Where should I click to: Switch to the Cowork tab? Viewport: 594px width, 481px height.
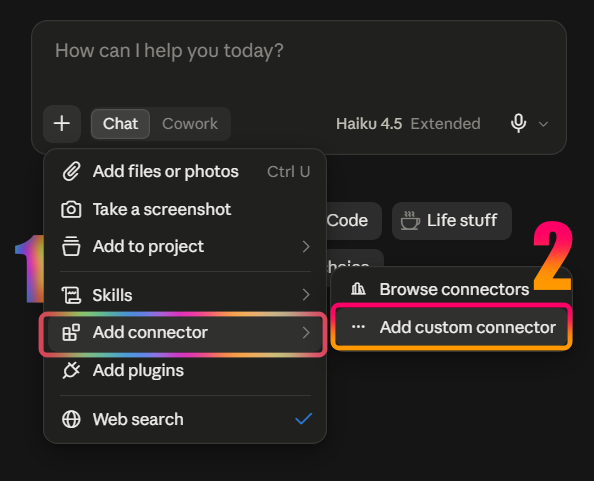pos(190,123)
